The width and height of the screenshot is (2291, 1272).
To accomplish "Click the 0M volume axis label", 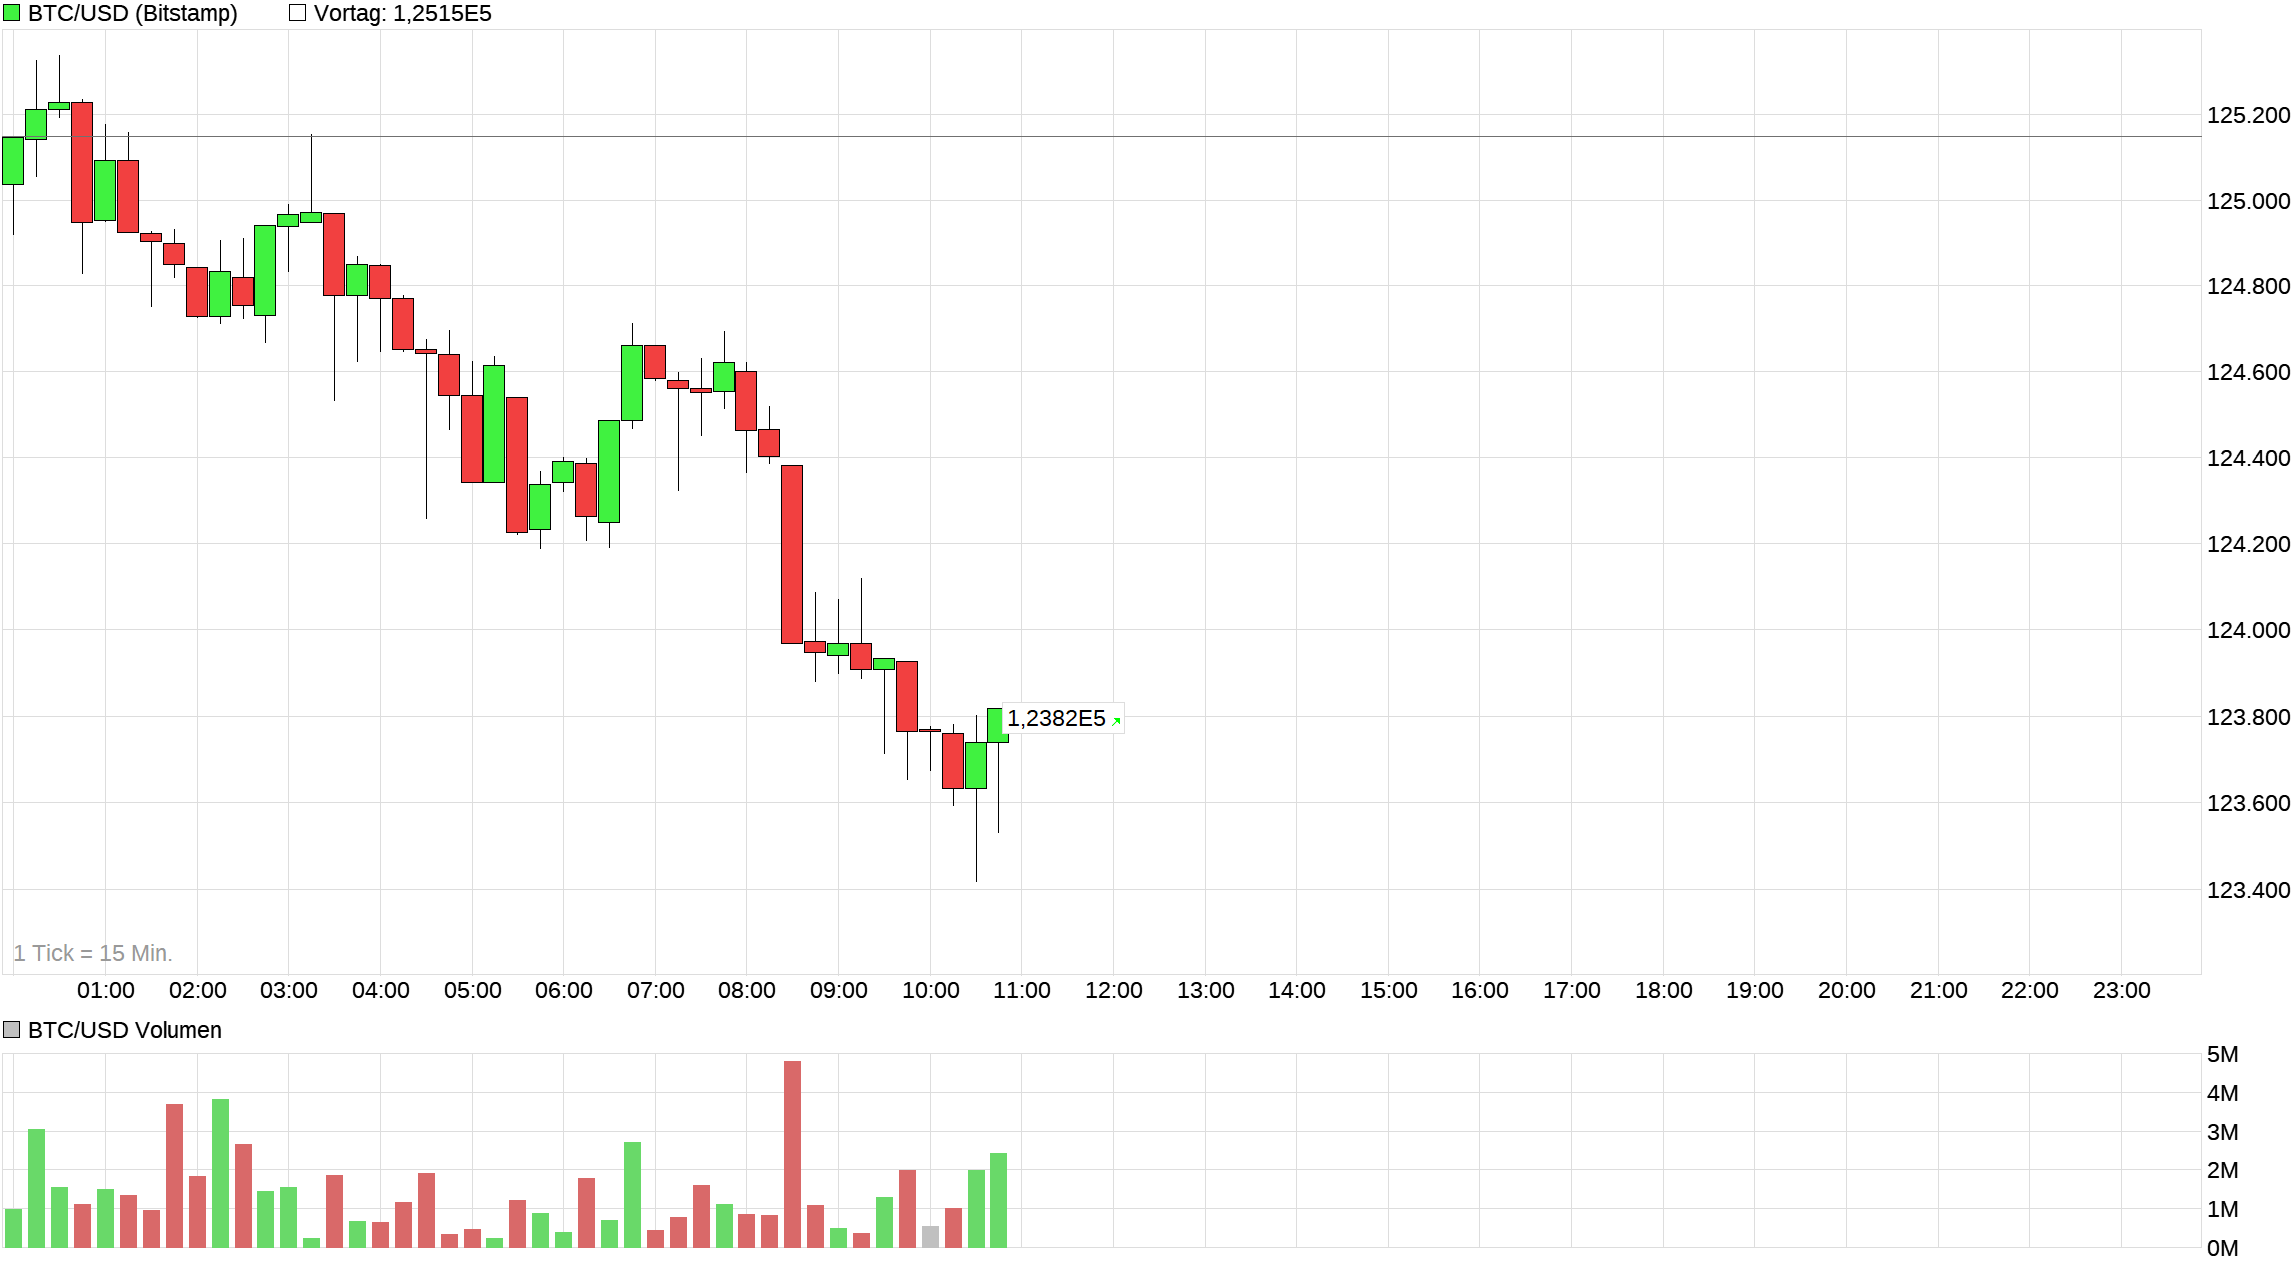I will (2222, 1248).
